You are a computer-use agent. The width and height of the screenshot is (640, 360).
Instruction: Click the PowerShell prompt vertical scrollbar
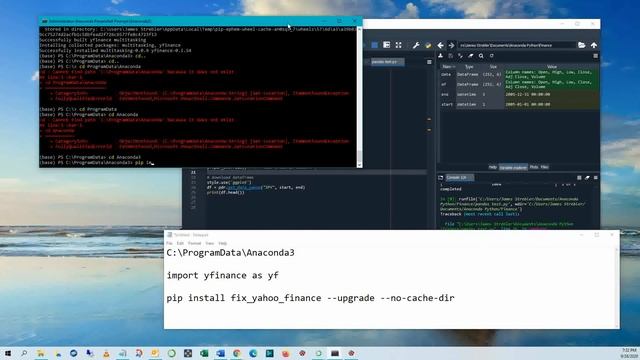[360, 97]
